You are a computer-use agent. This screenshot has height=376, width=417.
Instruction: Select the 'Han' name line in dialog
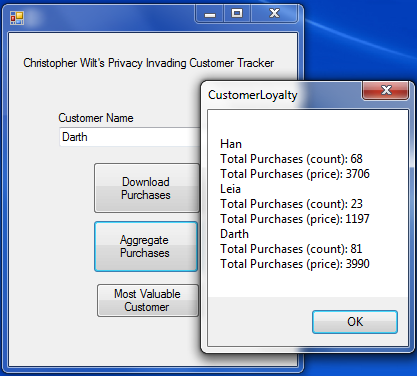231,144
